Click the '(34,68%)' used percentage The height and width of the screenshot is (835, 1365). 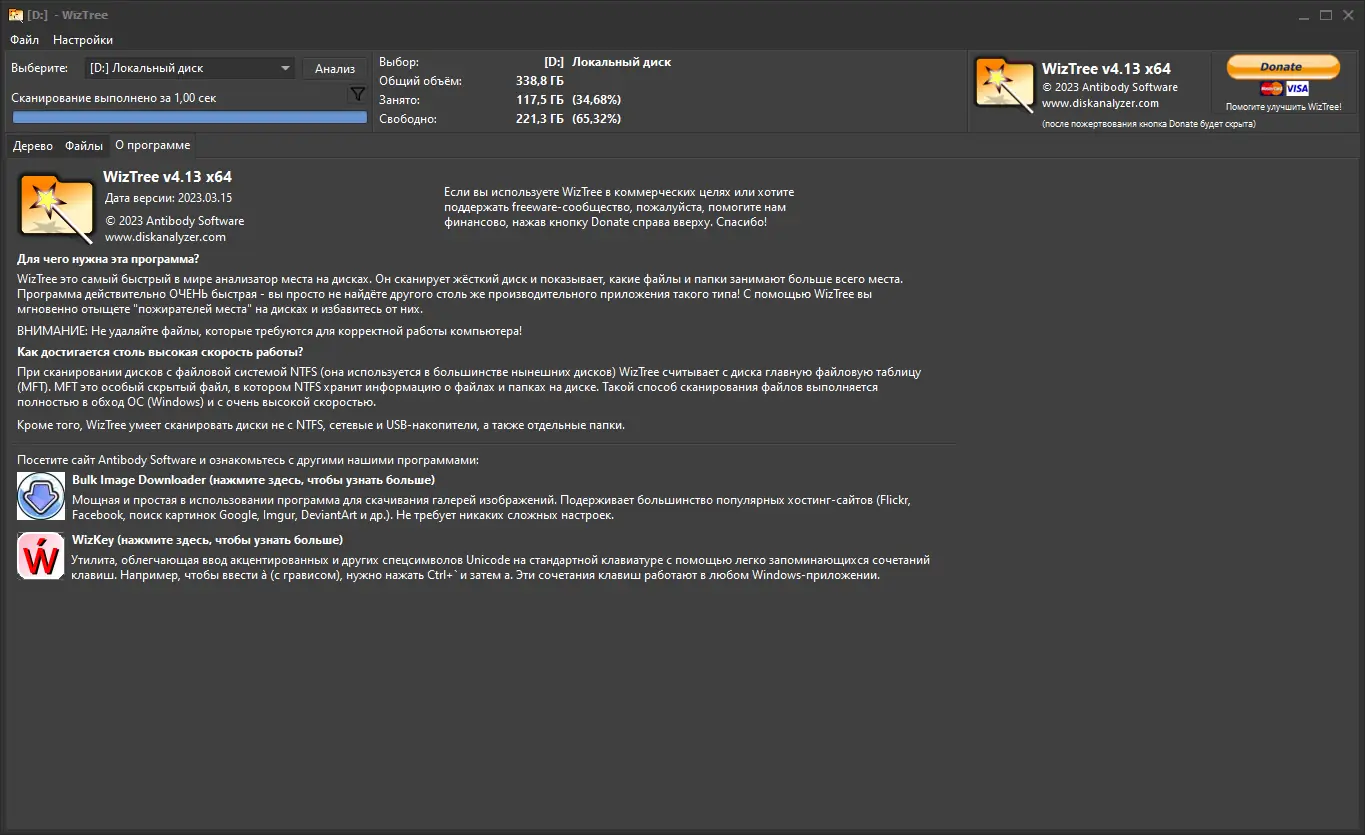(x=596, y=100)
